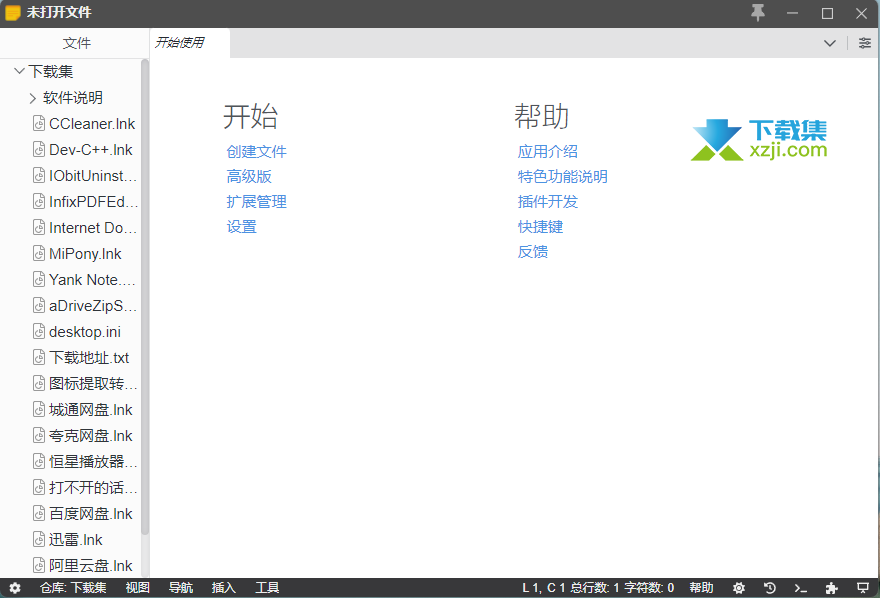This screenshot has width=880, height=598.
Task: Click the file icon beside 夸克网盘.lnk
Action: click(39, 435)
